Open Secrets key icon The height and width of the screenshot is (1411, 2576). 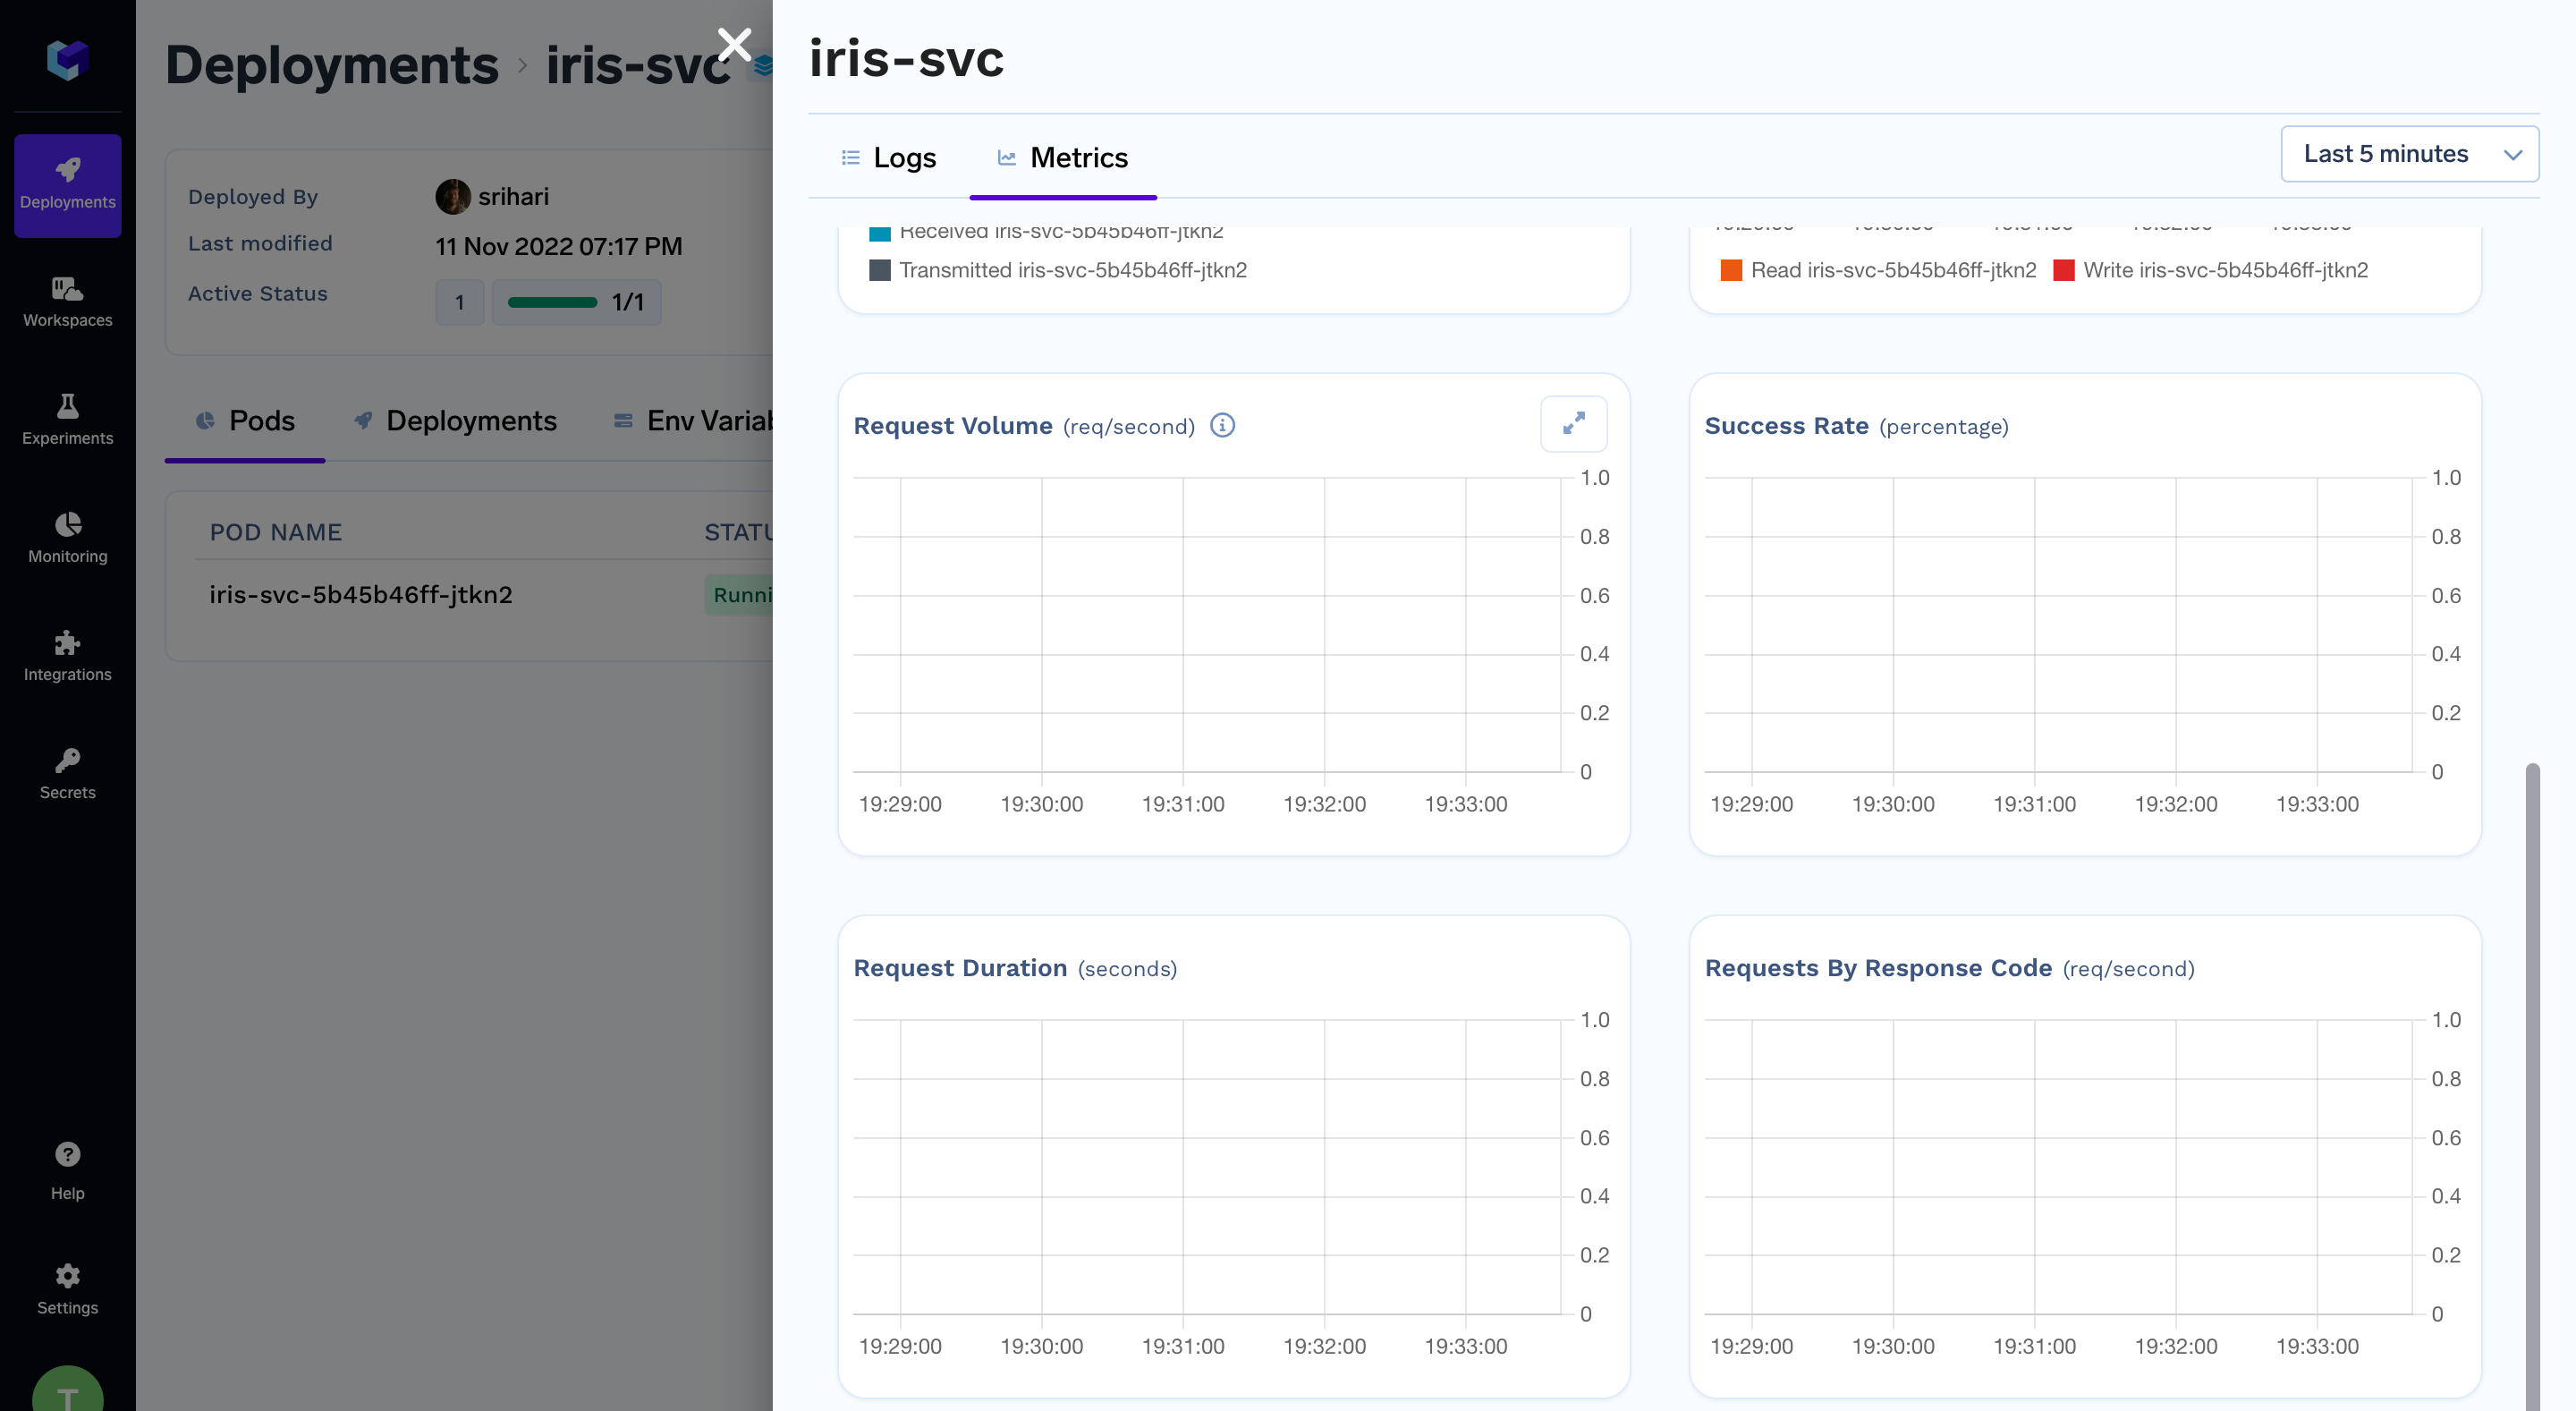tap(67, 774)
